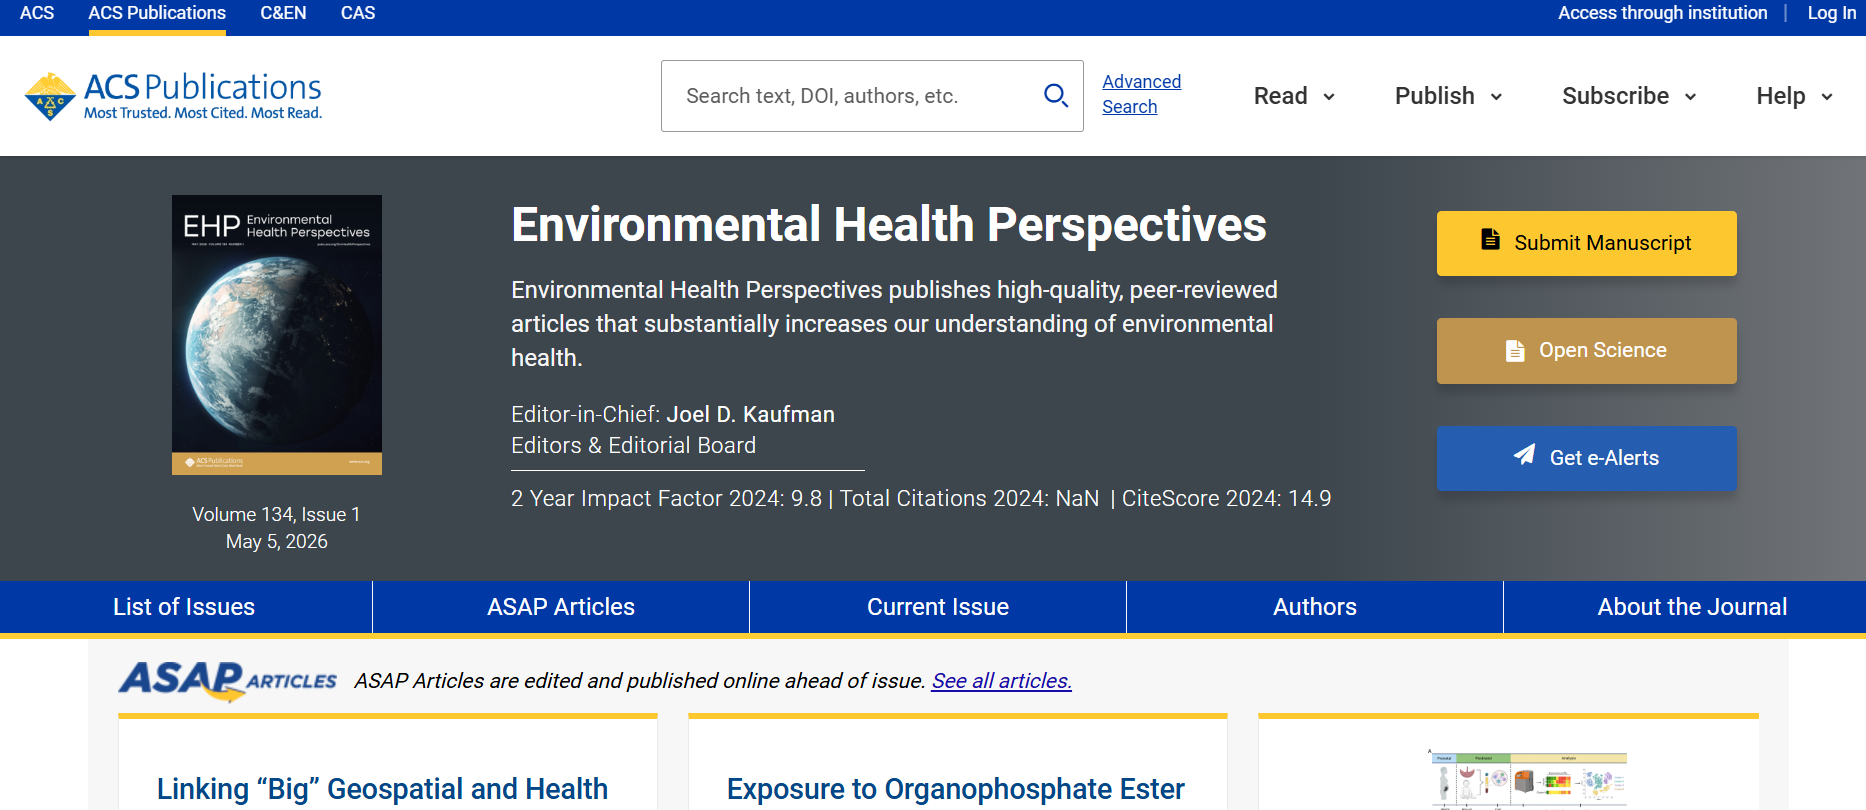
Task: Select the Current Issue tab
Action: [938, 607]
